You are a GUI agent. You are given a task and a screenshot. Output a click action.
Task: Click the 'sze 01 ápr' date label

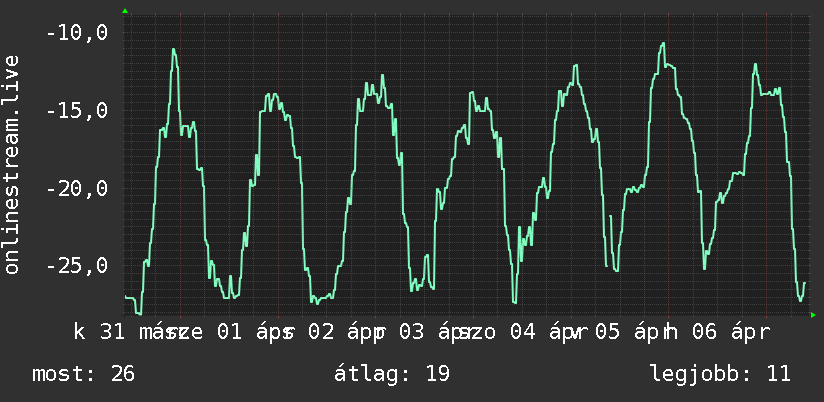(x=229, y=333)
